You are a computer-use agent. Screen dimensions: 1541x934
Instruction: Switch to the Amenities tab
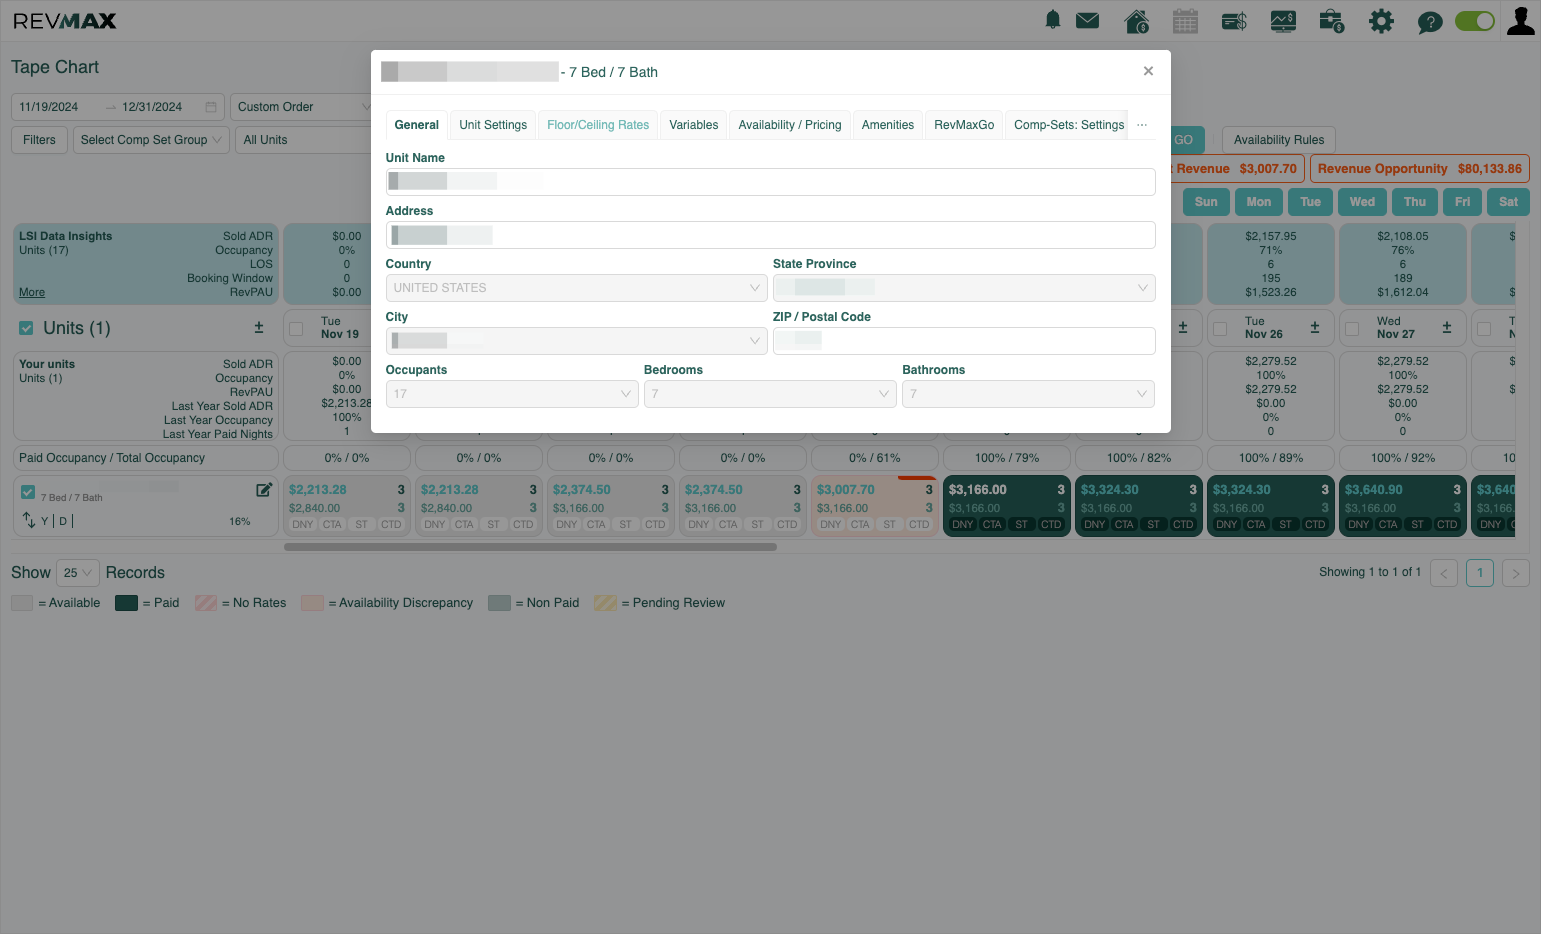887,125
